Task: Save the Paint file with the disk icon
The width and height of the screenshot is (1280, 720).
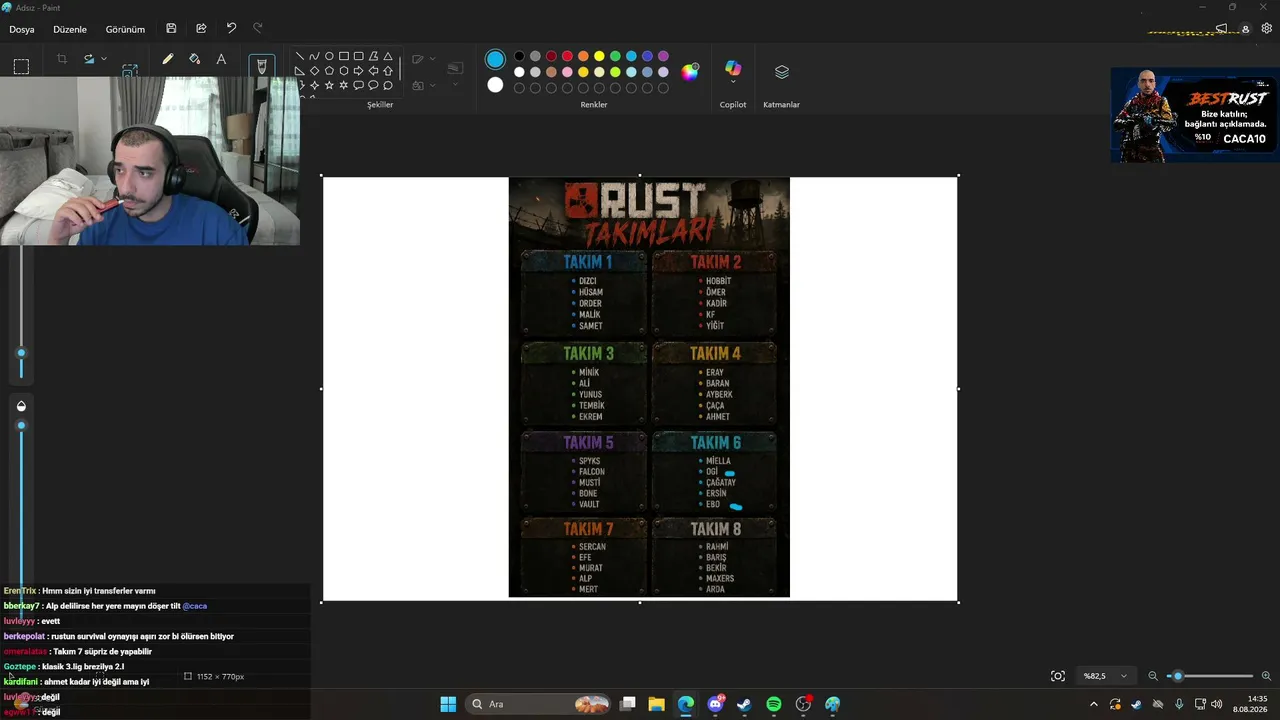Action: pyautogui.click(x=171, y=28)
